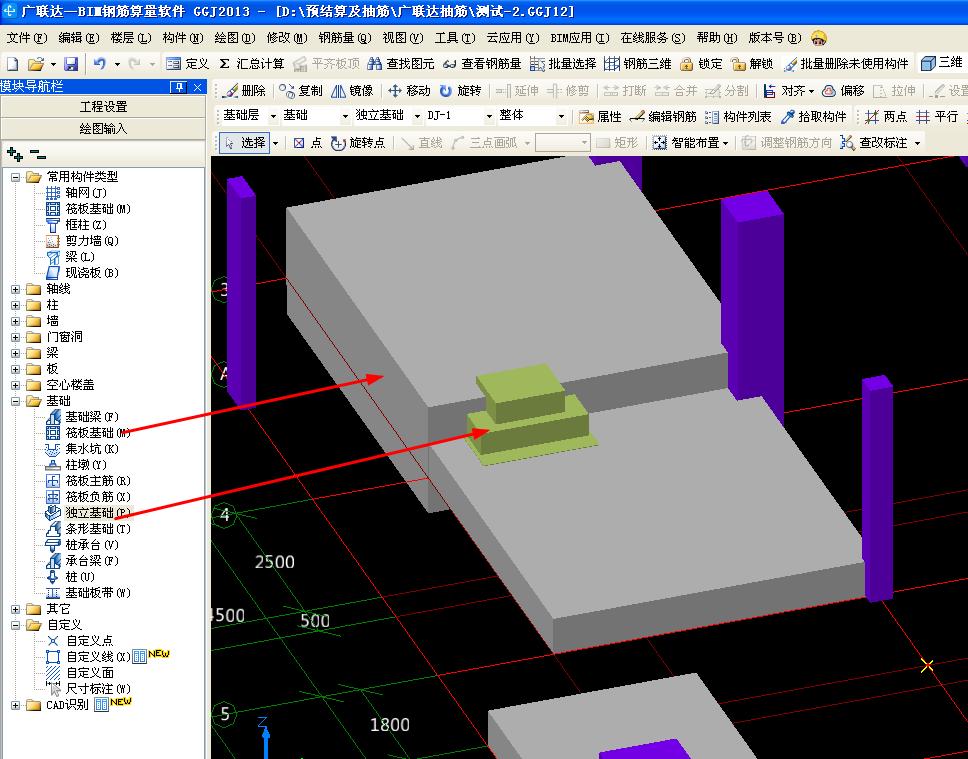Open the 文件 menu

(x=27, y=38)
